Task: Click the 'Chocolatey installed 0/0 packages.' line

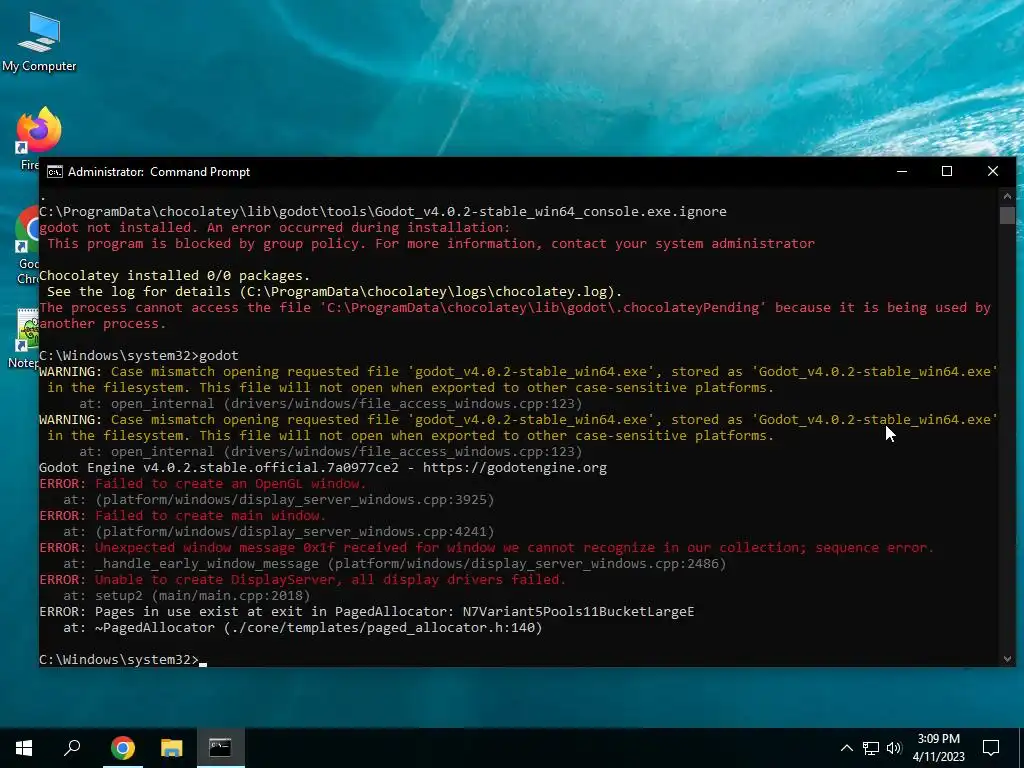Action: point(174,276)
